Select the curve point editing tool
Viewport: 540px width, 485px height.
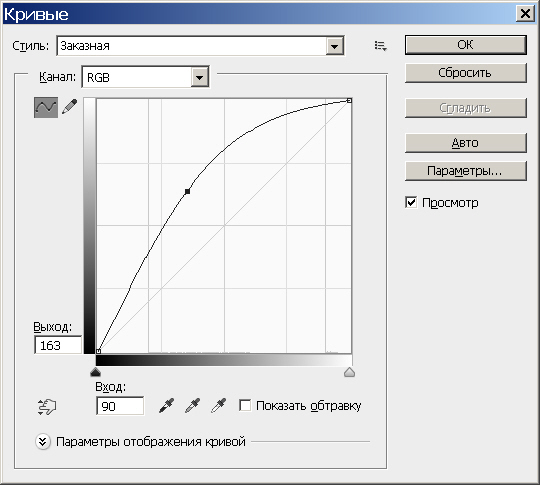[x=46, y=107]
